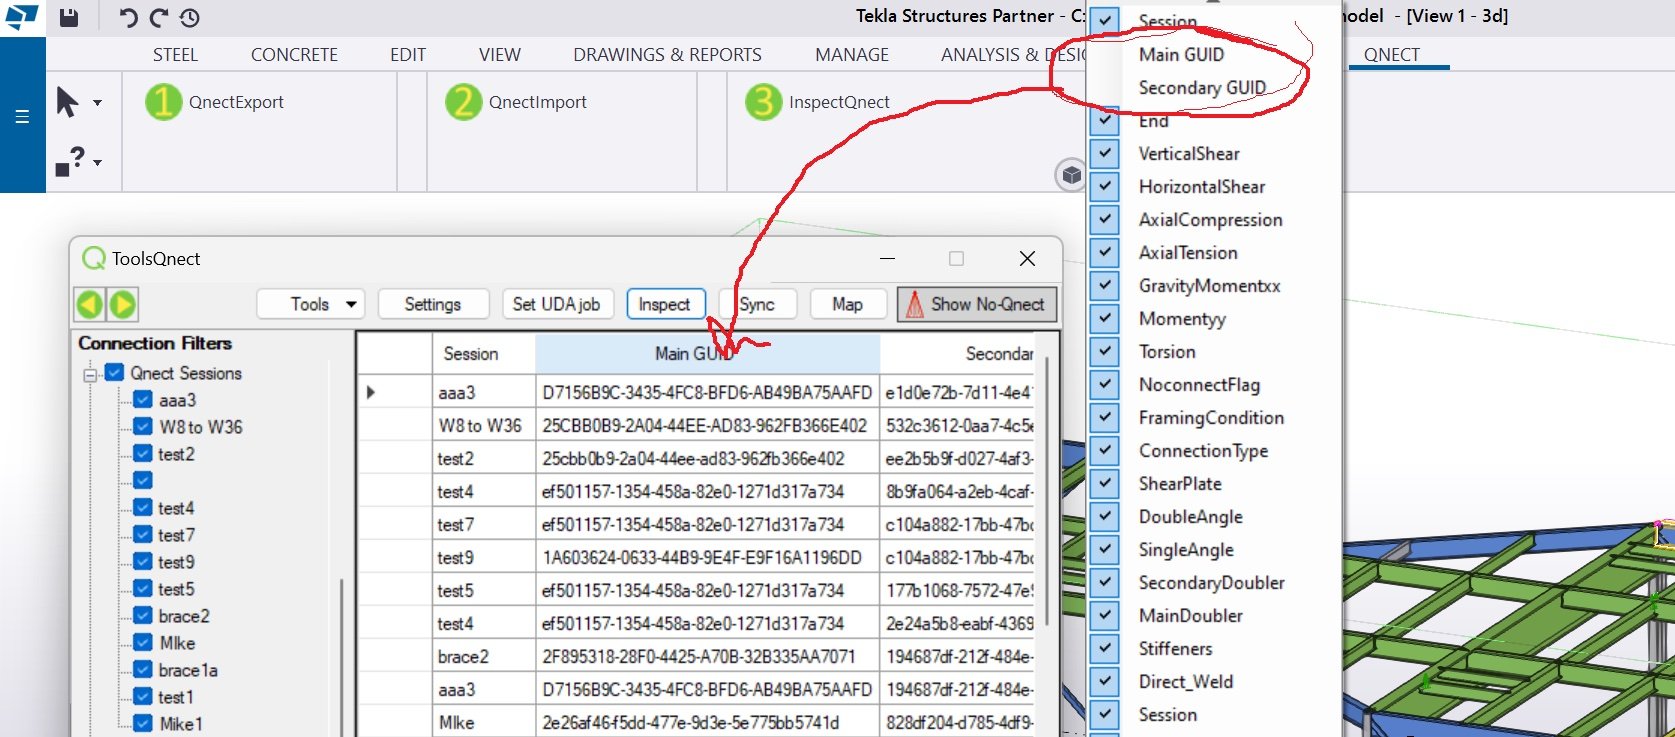Click the table vertical scrollbar

(1047, 490)
